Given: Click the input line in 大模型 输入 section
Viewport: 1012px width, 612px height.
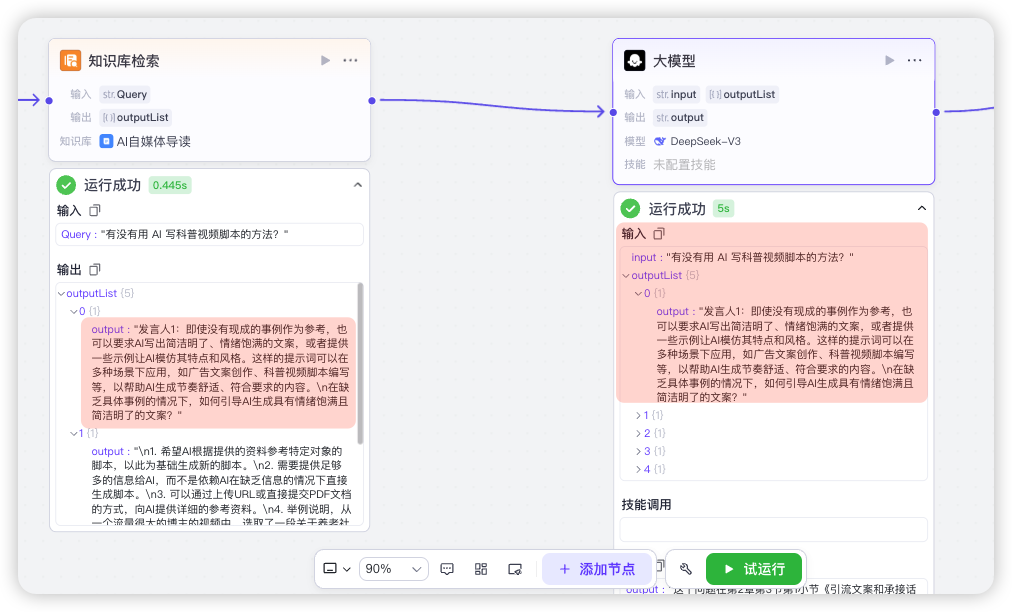Looking at the screenshot, I should 742,257.
